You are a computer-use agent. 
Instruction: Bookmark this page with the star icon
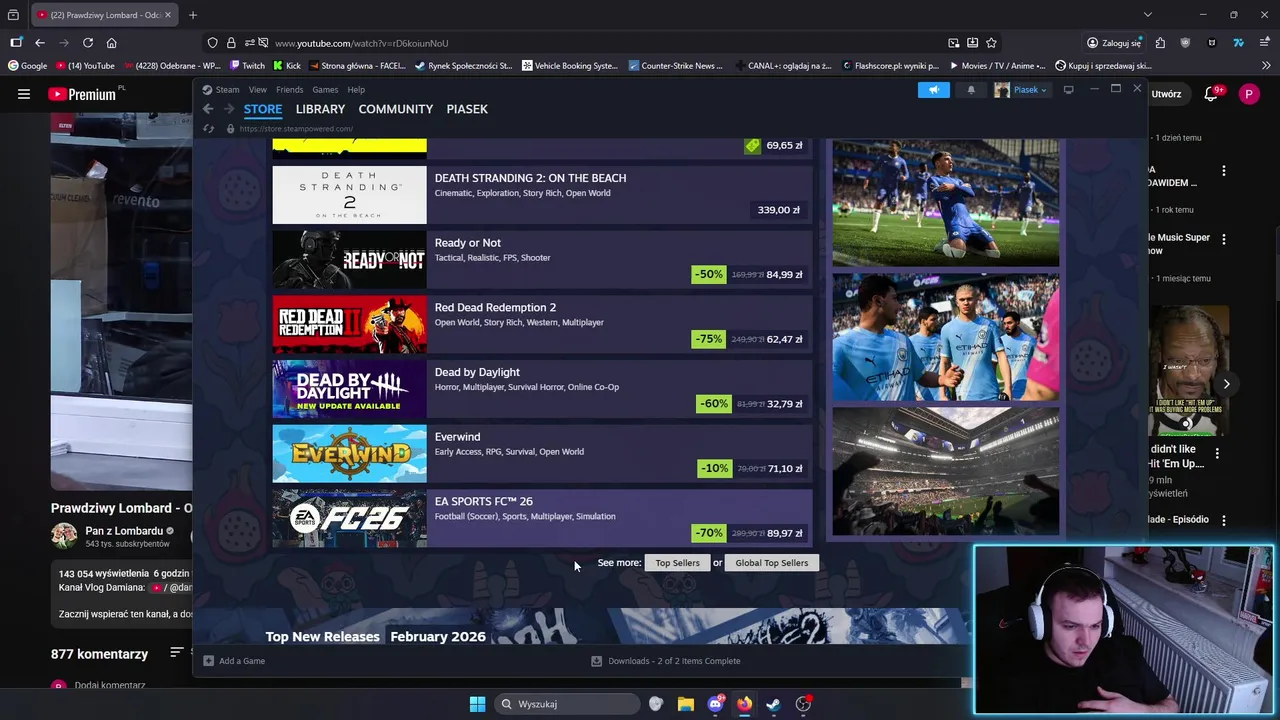pos(991,43)
